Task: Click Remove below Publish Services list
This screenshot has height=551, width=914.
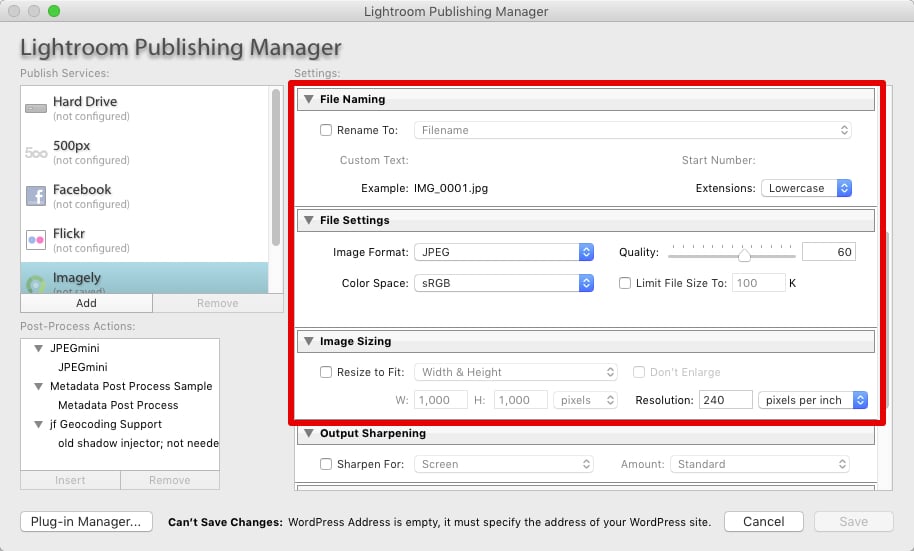Action: click(217, 303)
